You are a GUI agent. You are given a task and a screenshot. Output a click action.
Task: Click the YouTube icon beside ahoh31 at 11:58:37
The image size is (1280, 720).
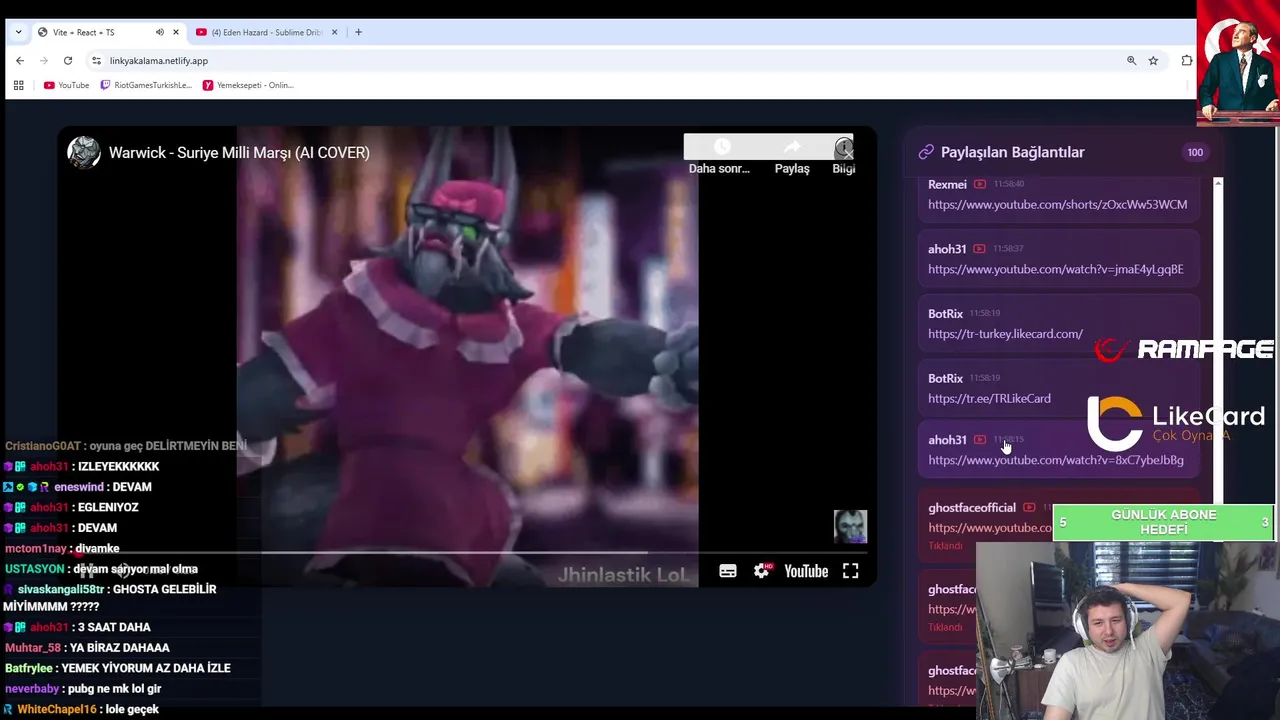(x=979, y=249)
